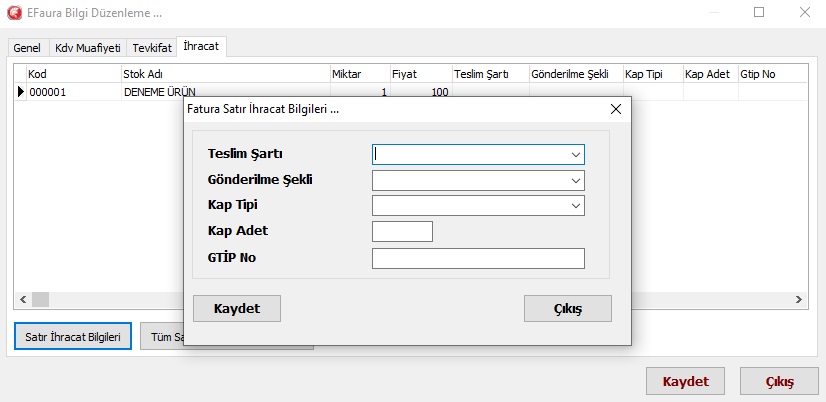Viewport: 826px width, 402px height.
Task: Select the İhracat tab
Action: click(202, 47)
